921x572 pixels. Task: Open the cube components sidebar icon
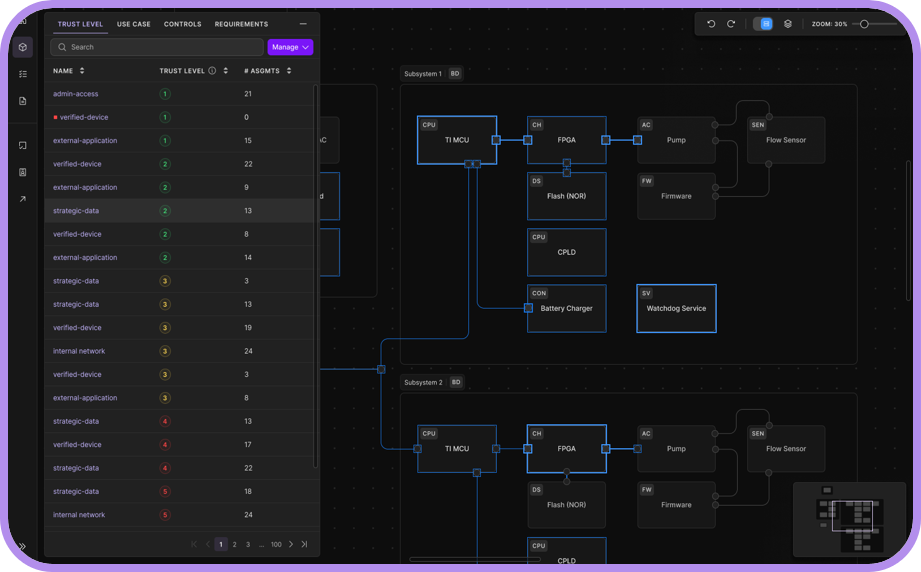click(22, 47)
